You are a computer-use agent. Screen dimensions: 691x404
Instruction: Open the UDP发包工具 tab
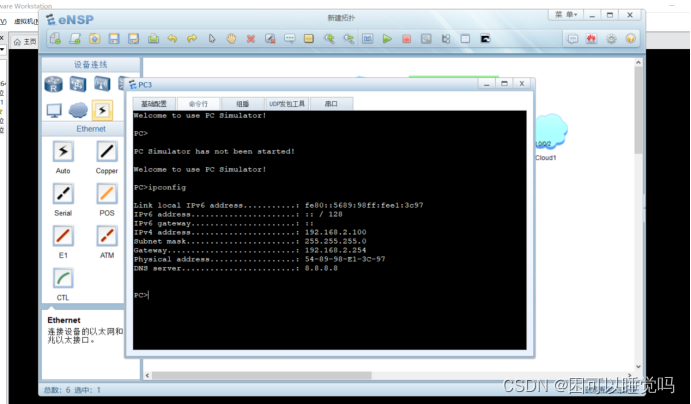[x=287, y=104]
